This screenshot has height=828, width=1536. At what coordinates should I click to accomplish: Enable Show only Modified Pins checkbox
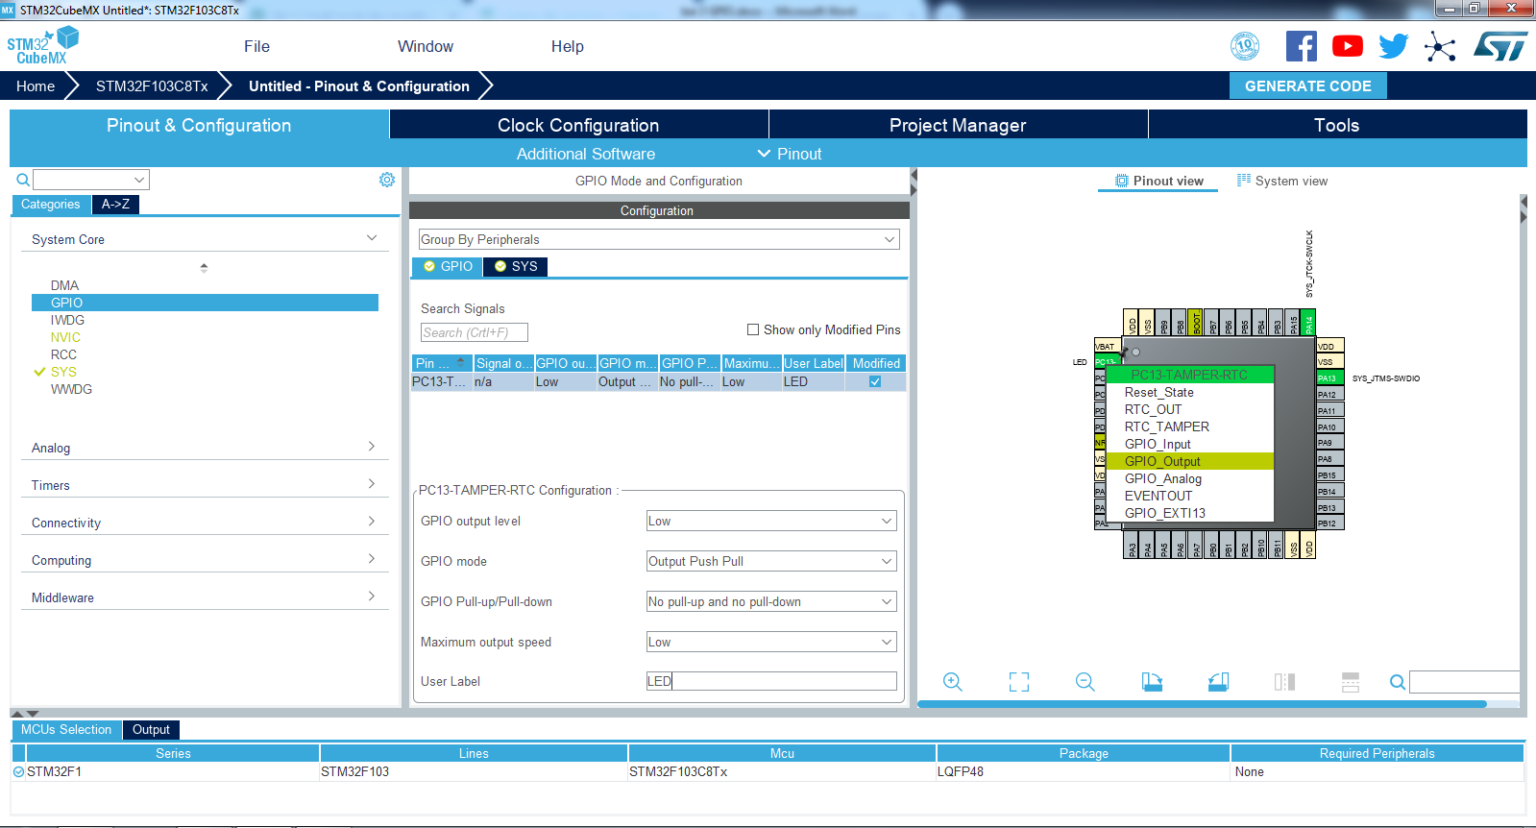pyautogui.click(x=753, y=330)
